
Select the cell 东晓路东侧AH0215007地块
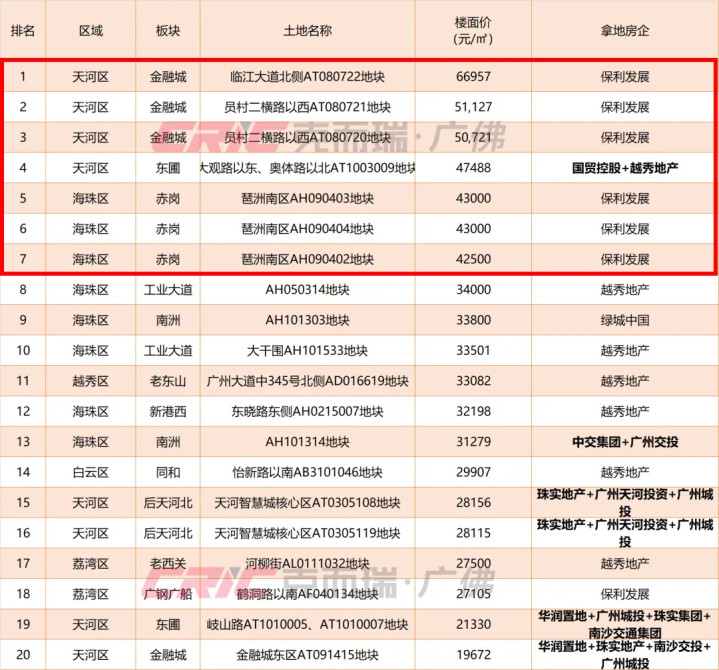(307, 411)
